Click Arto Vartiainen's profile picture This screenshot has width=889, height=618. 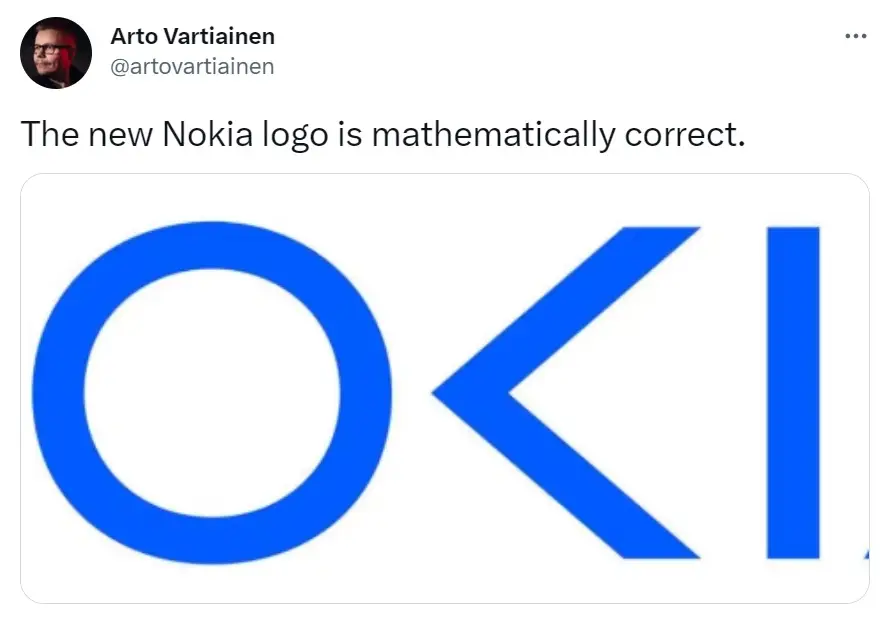coord(56,51)
